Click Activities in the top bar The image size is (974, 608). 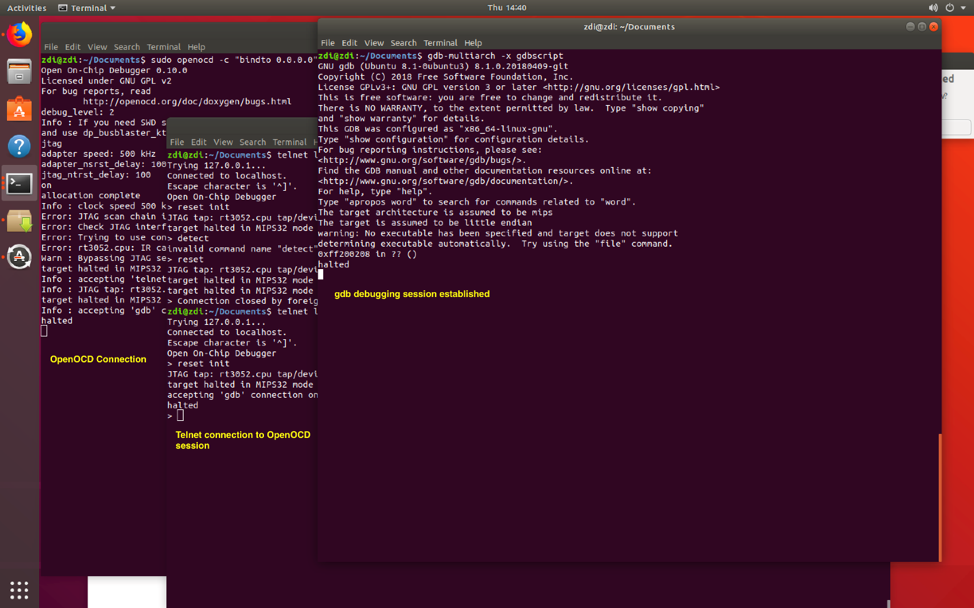point(27,8)
